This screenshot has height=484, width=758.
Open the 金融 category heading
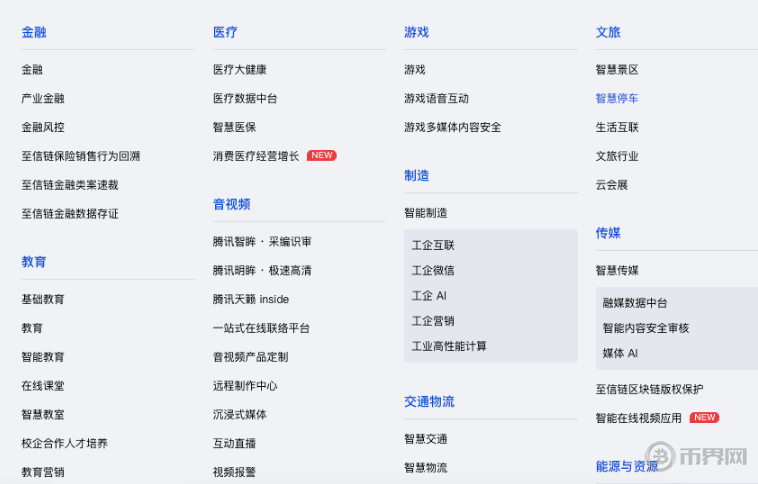click(34, 32)
